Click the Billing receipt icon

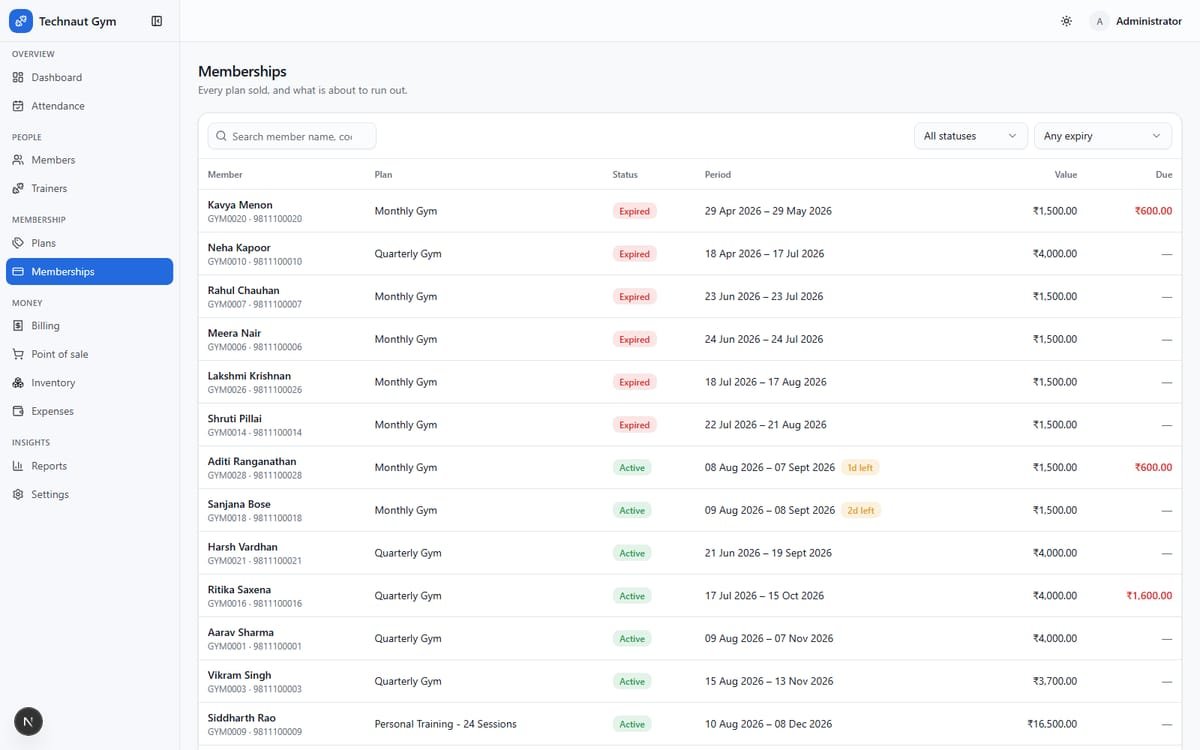18,326
